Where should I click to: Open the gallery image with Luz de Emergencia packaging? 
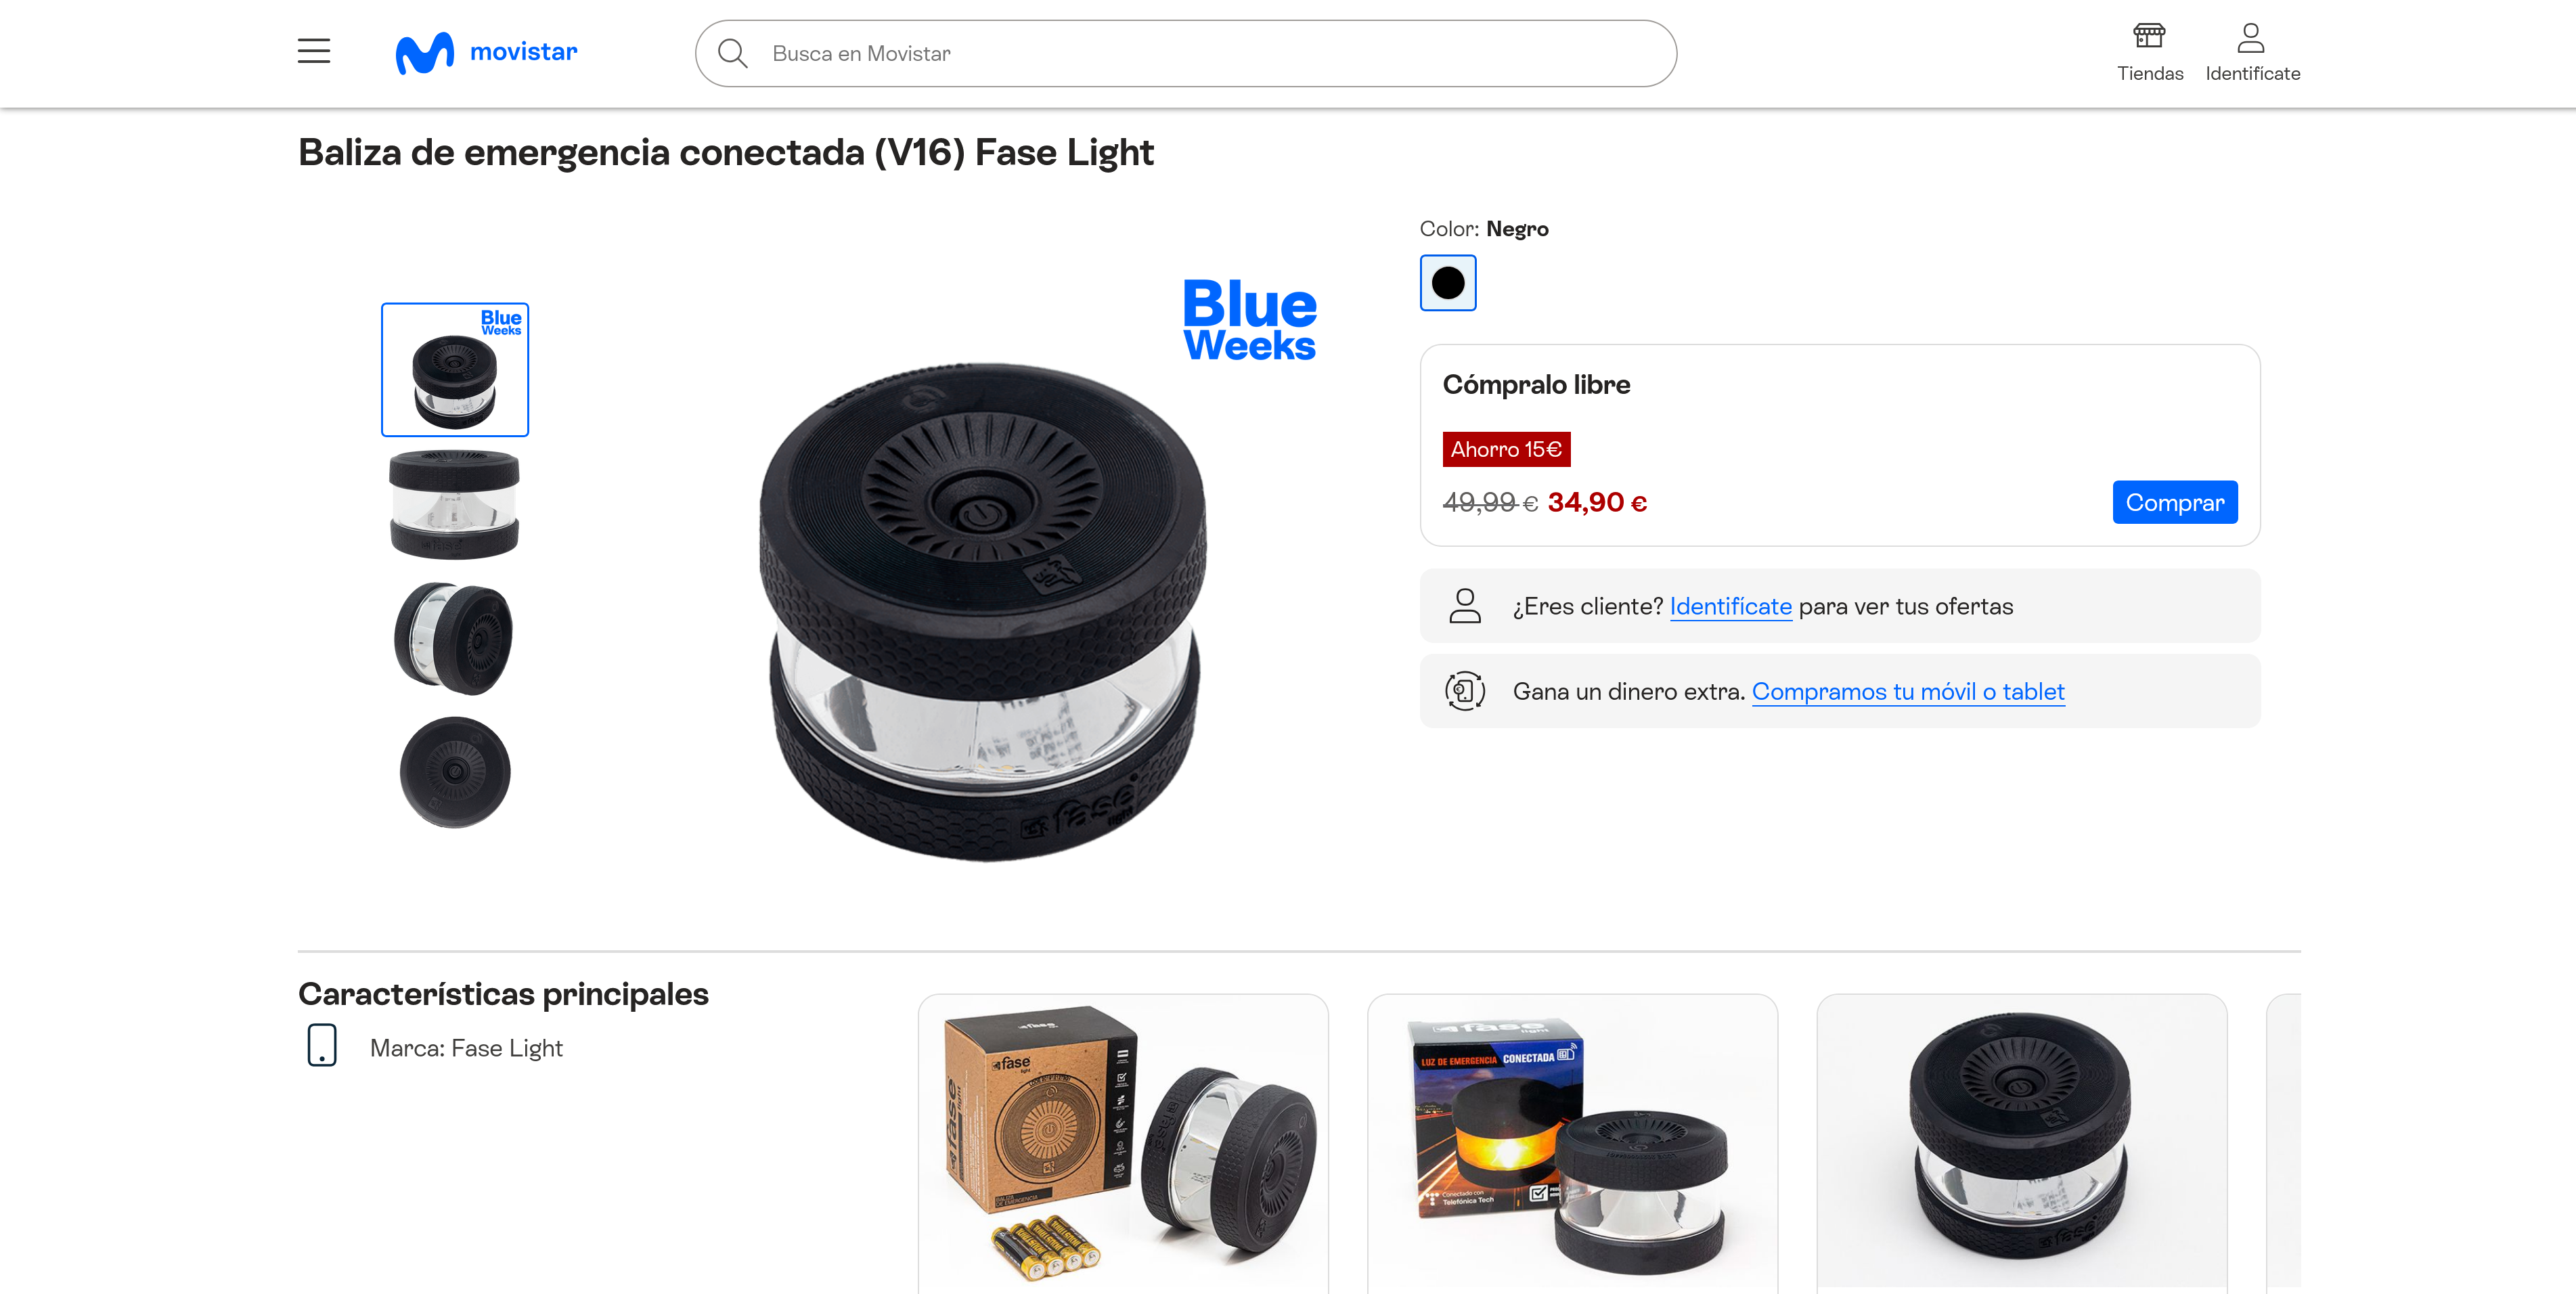pyautogui.click(x=1572, y=1143)
